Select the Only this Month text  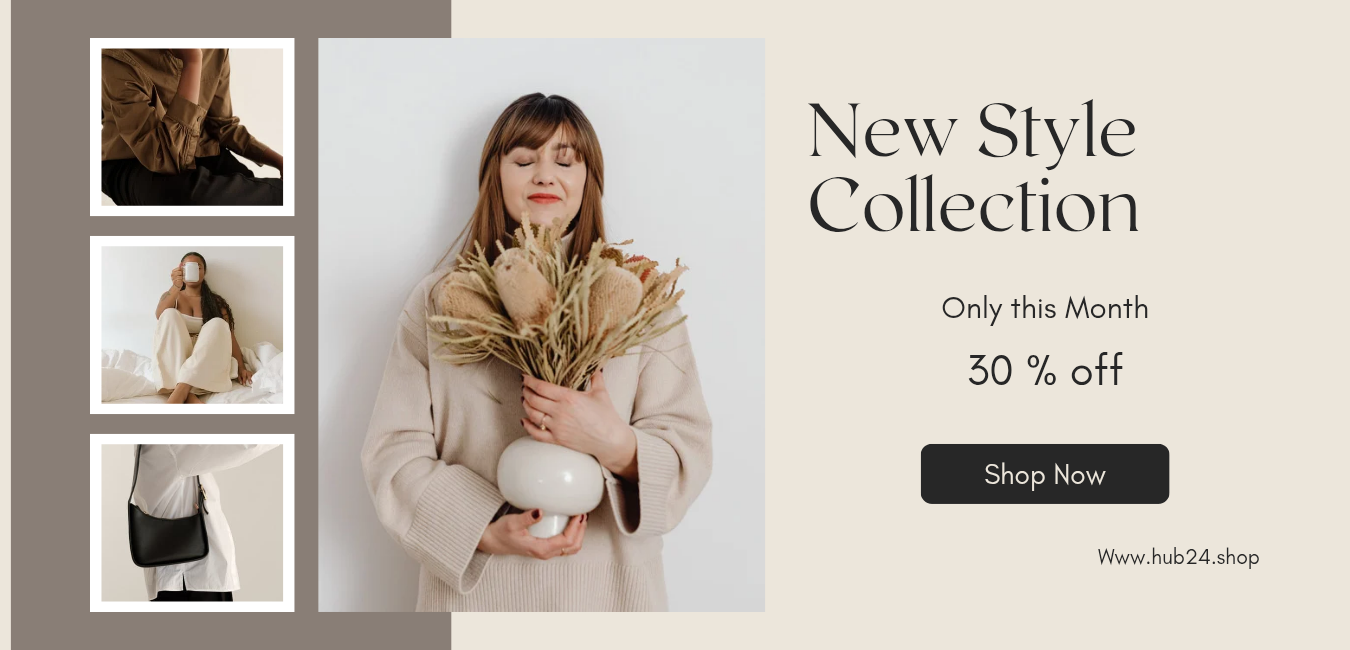click(1044, 308)
